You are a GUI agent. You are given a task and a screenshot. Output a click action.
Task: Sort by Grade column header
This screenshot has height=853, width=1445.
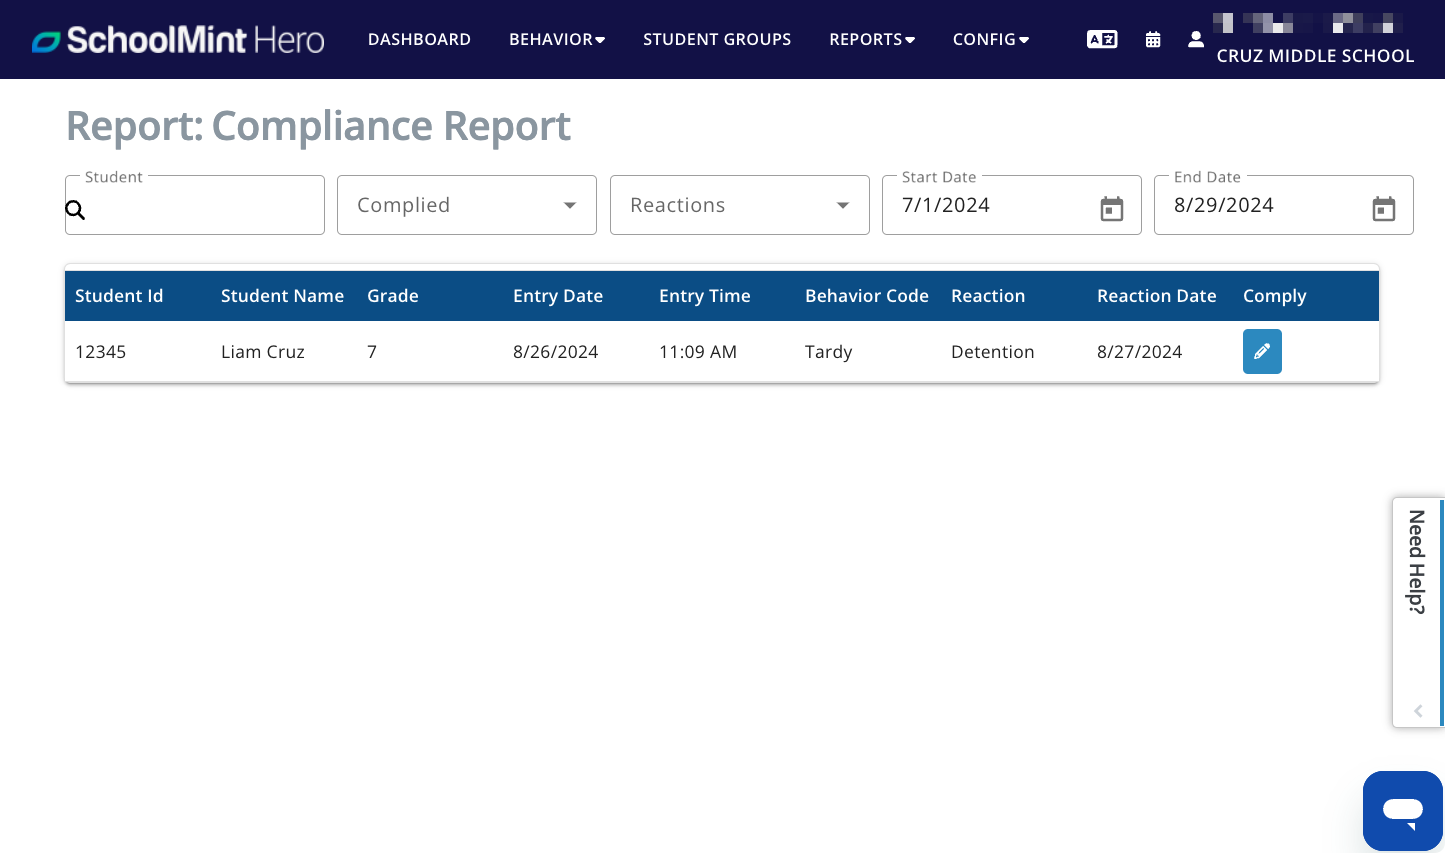pyautogui.click(x=393, y=296)
